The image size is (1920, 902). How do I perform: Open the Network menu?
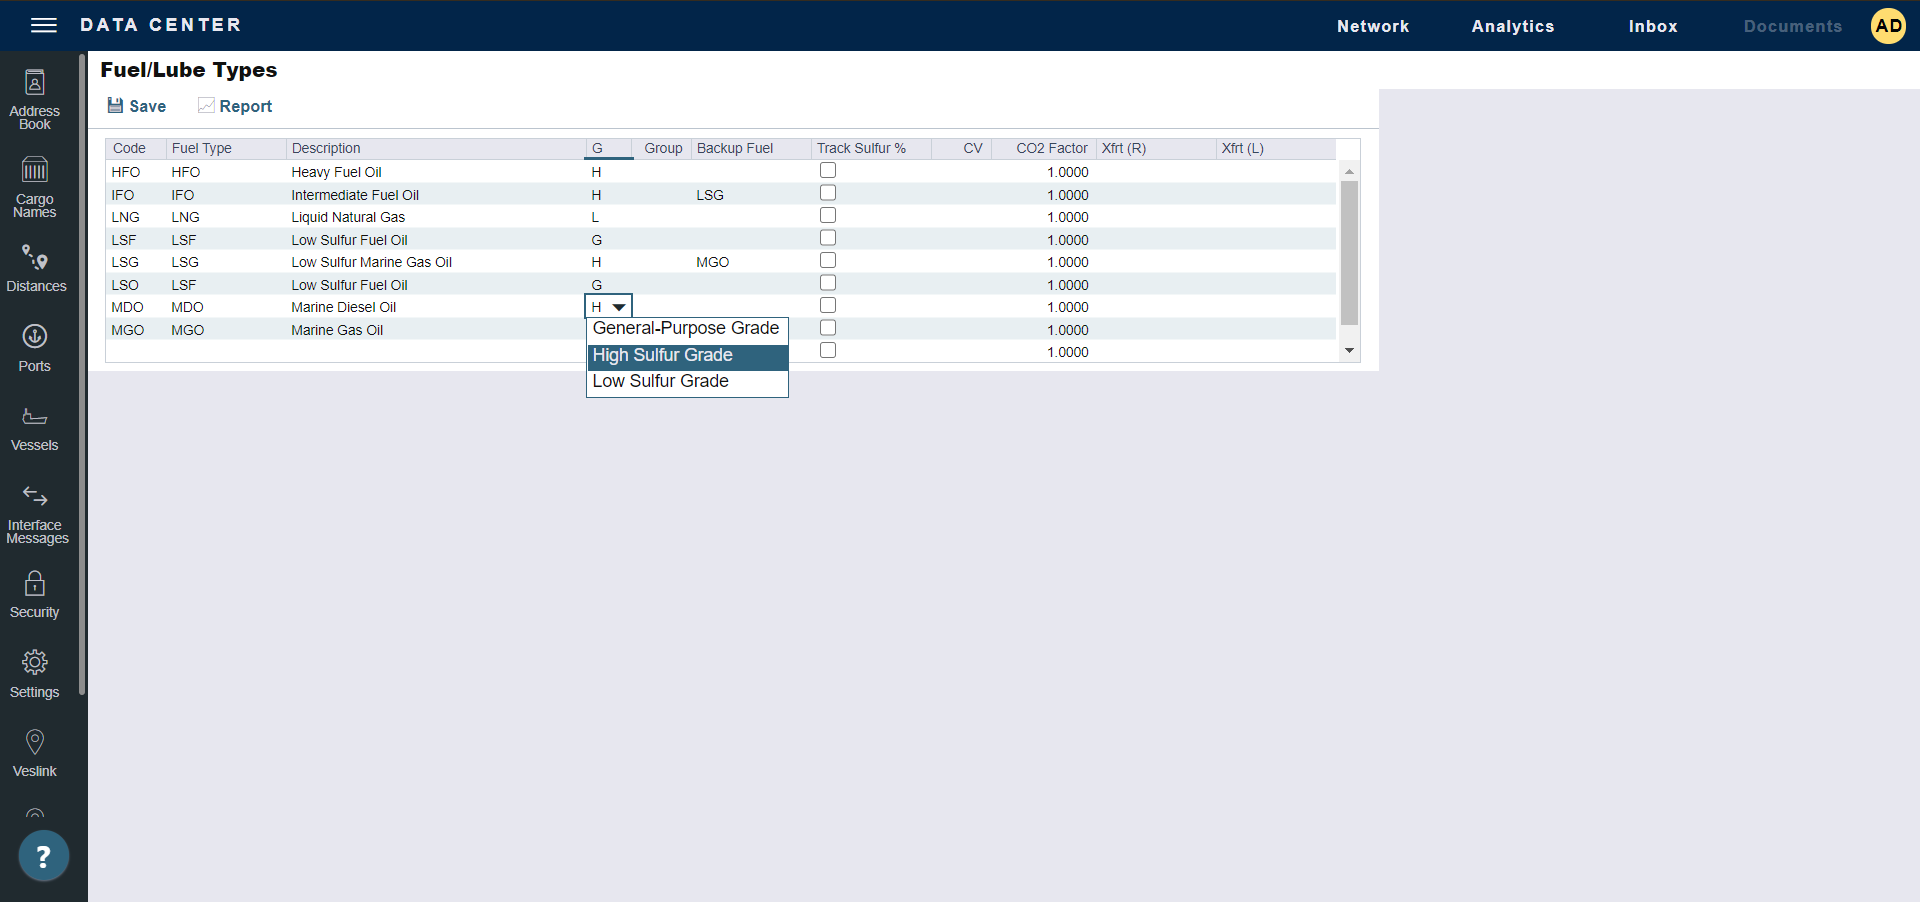click(x=1372, y=26)
